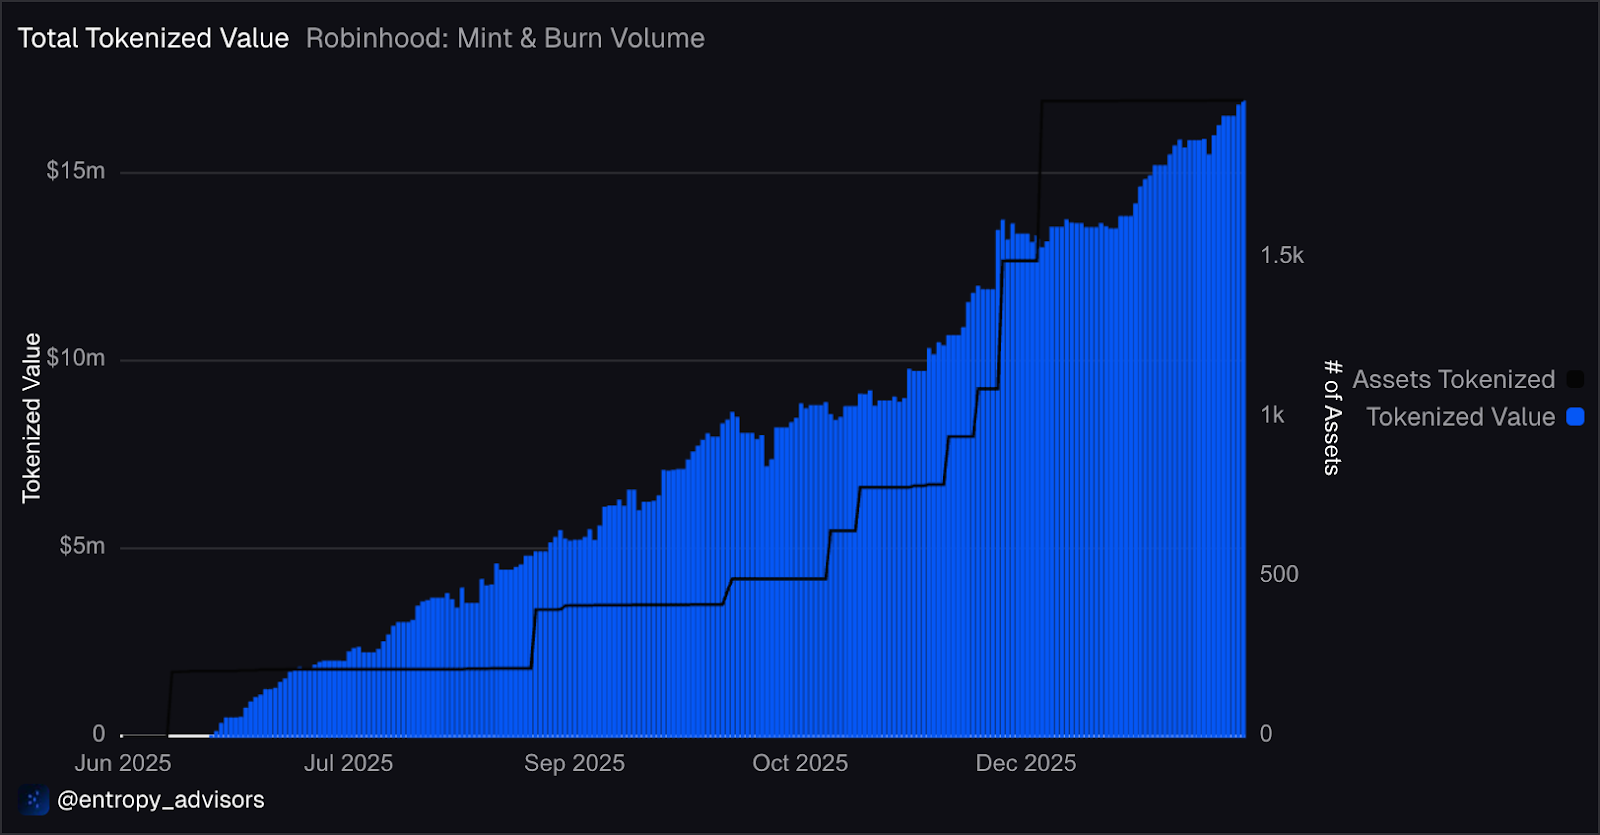The height and width of the screenshot is (835, 1600).
Task: Click the $10m gridline label
Action: 76,358
